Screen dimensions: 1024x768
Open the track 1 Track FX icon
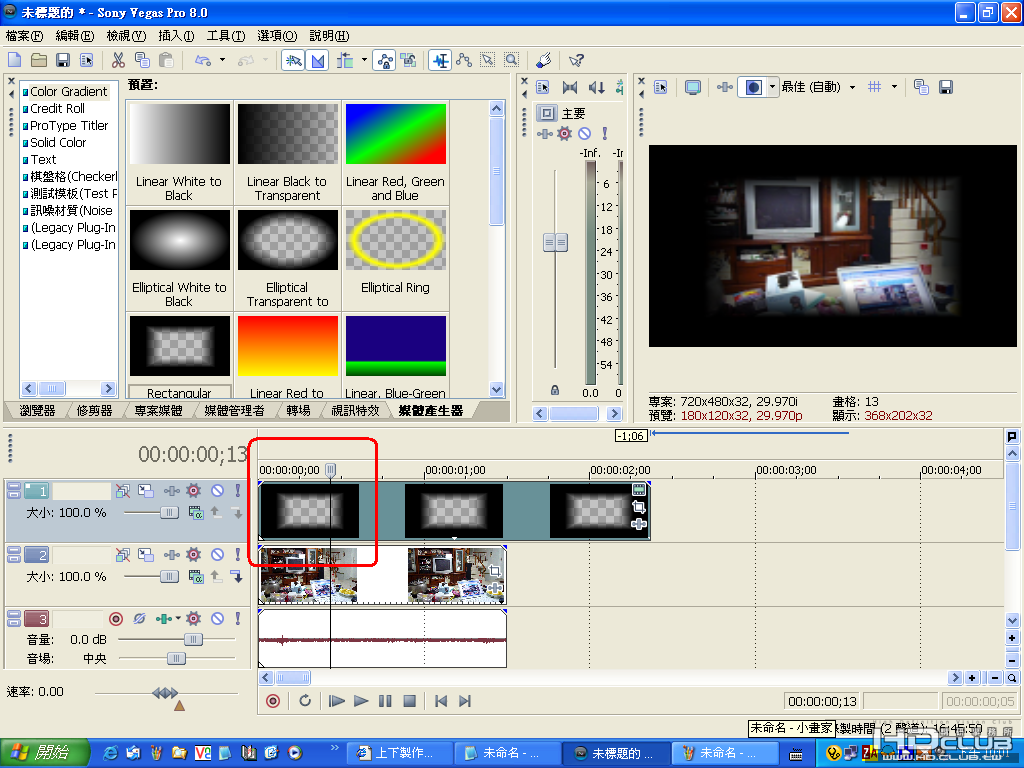(193, 491)
